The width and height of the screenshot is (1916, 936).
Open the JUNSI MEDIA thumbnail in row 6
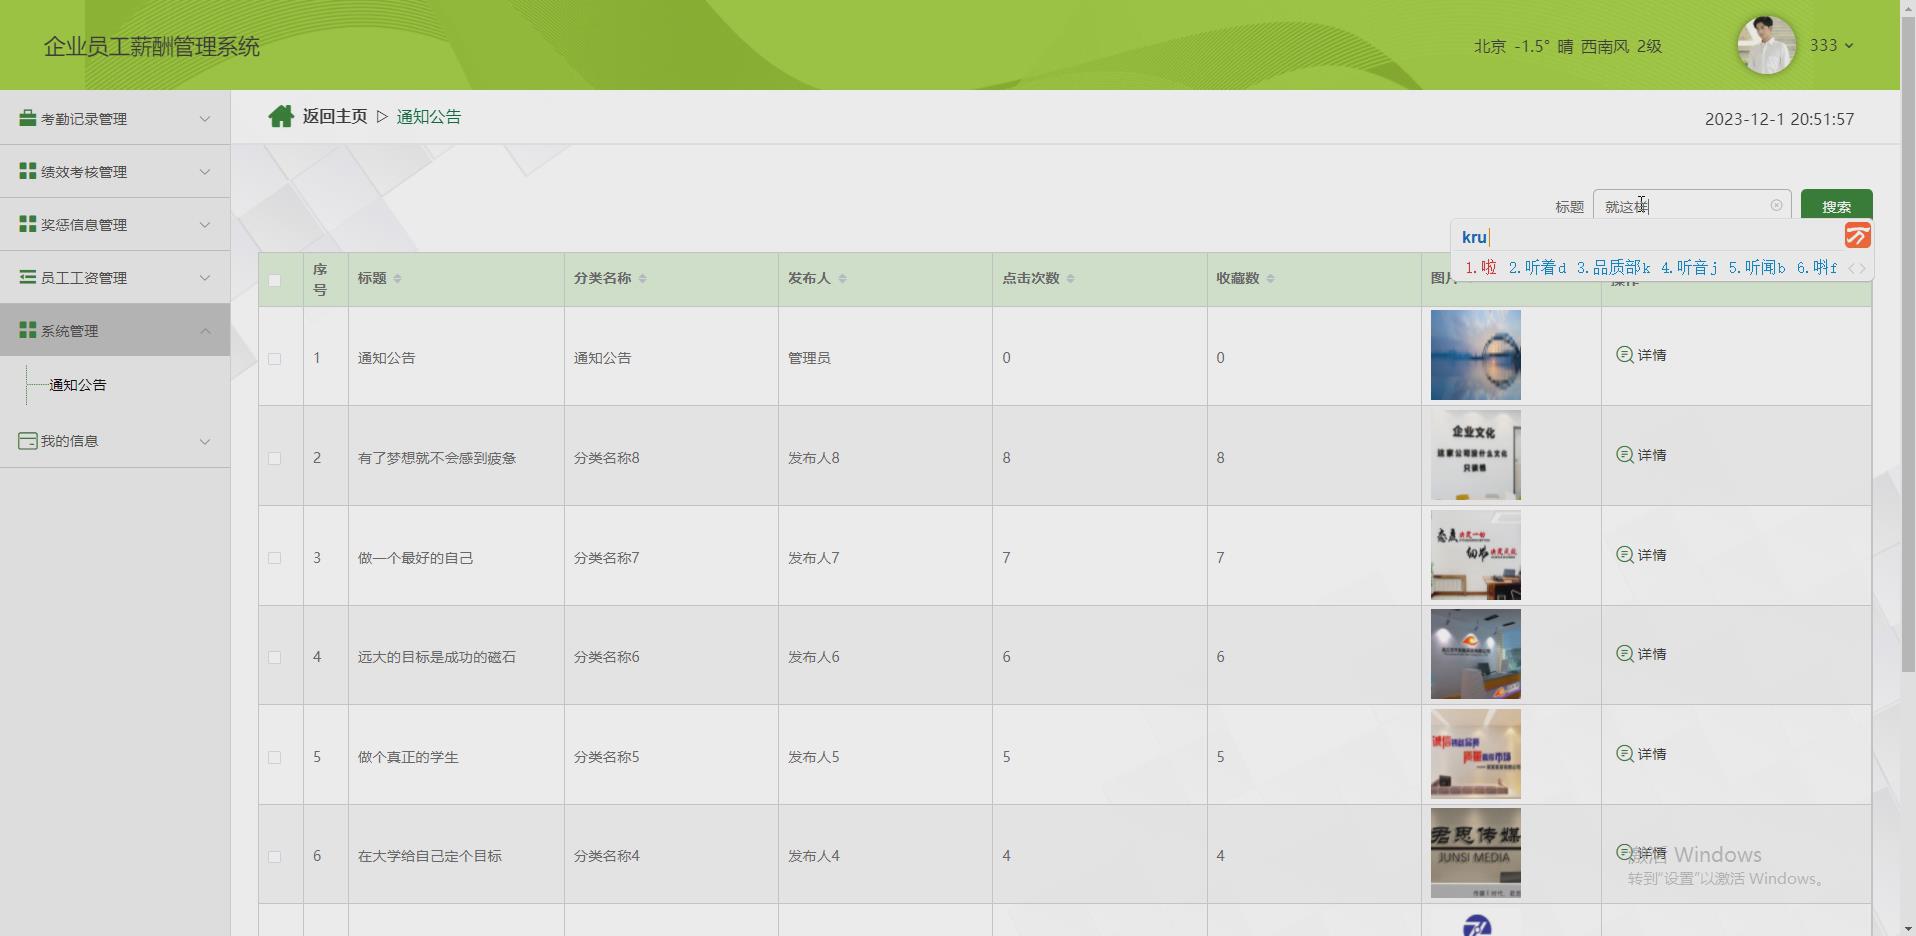pyautogui.click(x=1476, y=853)
